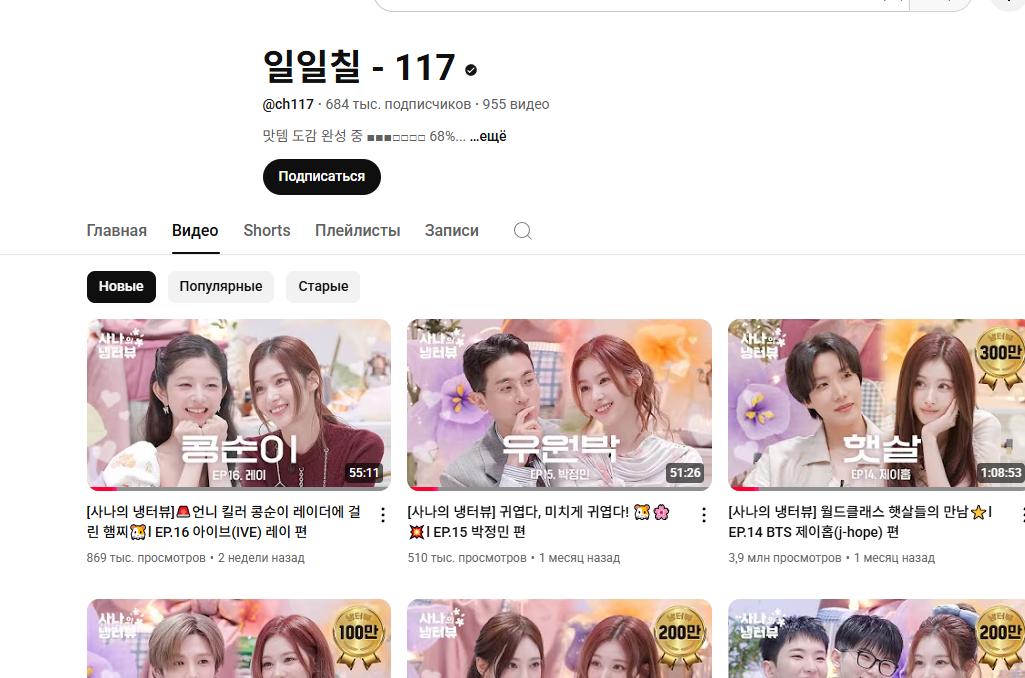Open second-row thumbnail with 100만 badge
1025x678 pixels.
point(239,638)
